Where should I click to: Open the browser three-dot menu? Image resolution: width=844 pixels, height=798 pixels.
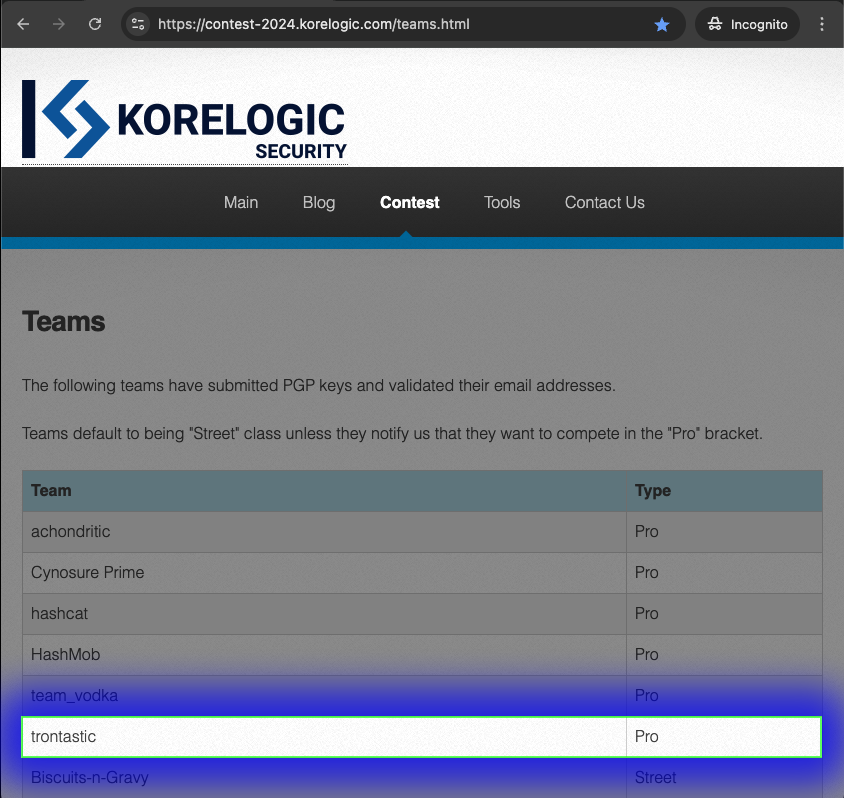821,24
